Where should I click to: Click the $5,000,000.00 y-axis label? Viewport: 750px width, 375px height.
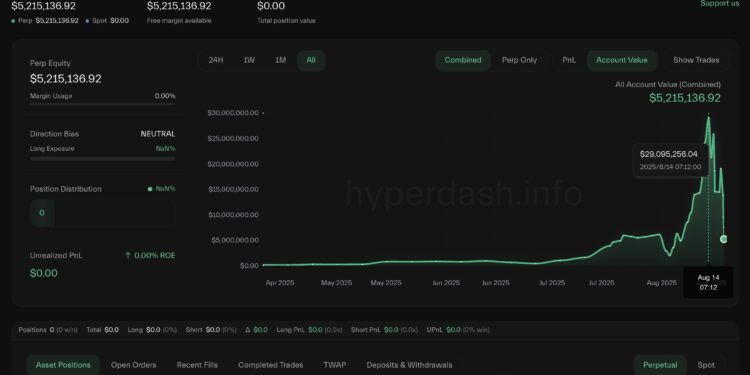pyautogui.click(x=235, y=240)
